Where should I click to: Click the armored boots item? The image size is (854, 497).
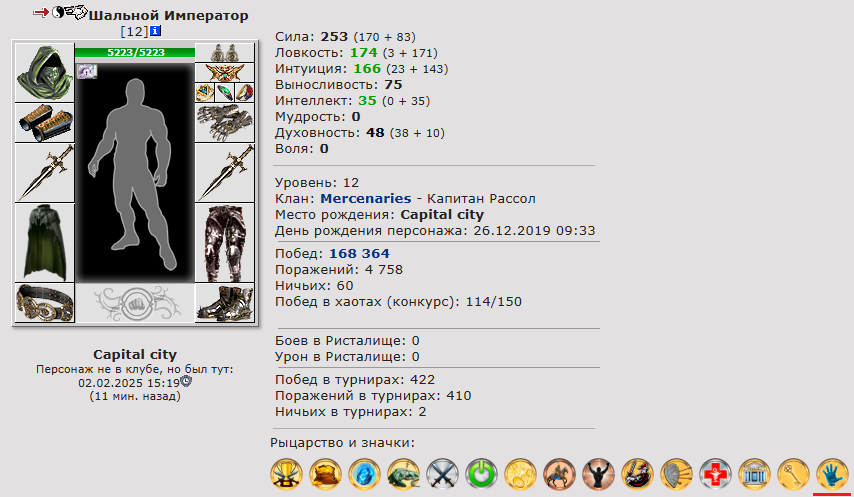click(x=224, y=303)
